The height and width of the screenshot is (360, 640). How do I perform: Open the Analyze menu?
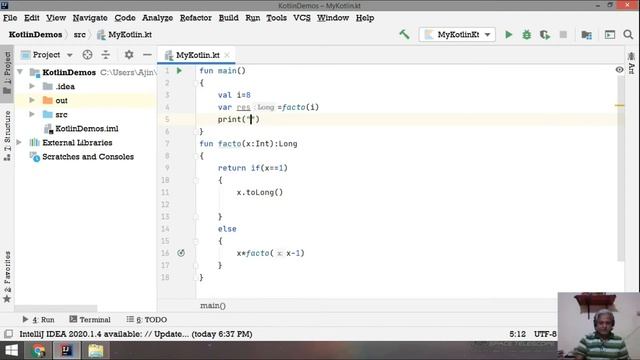coord(157,18)
